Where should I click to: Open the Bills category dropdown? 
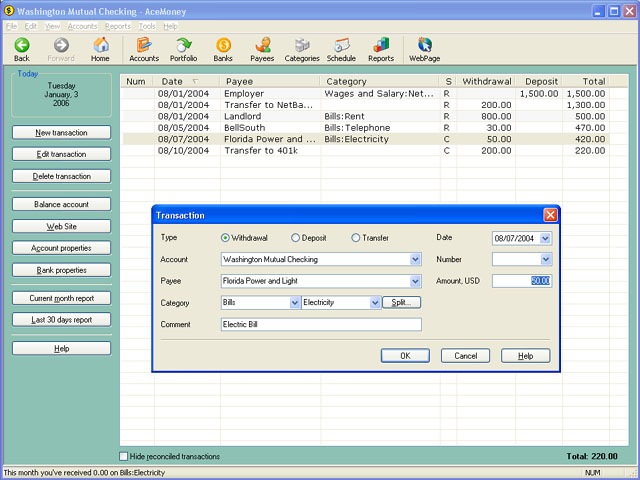(294, 303)
